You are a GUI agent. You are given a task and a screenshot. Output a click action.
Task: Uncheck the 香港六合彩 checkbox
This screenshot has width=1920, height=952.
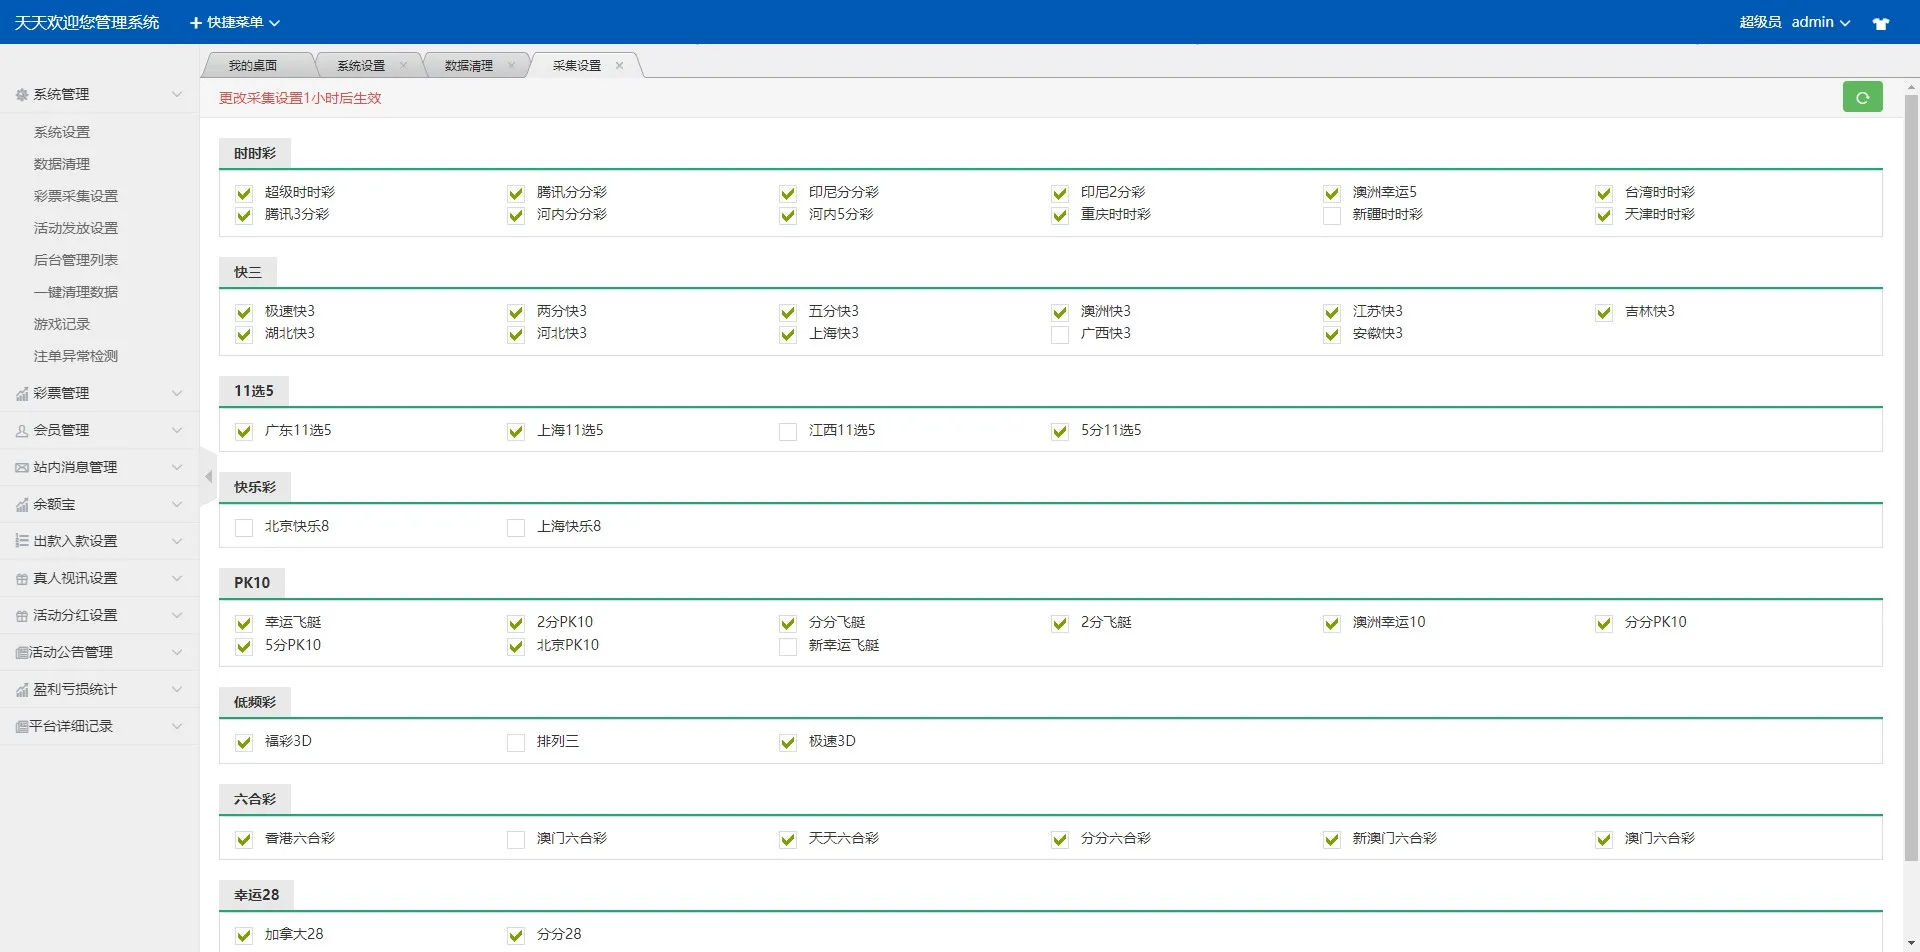(243, 840)
